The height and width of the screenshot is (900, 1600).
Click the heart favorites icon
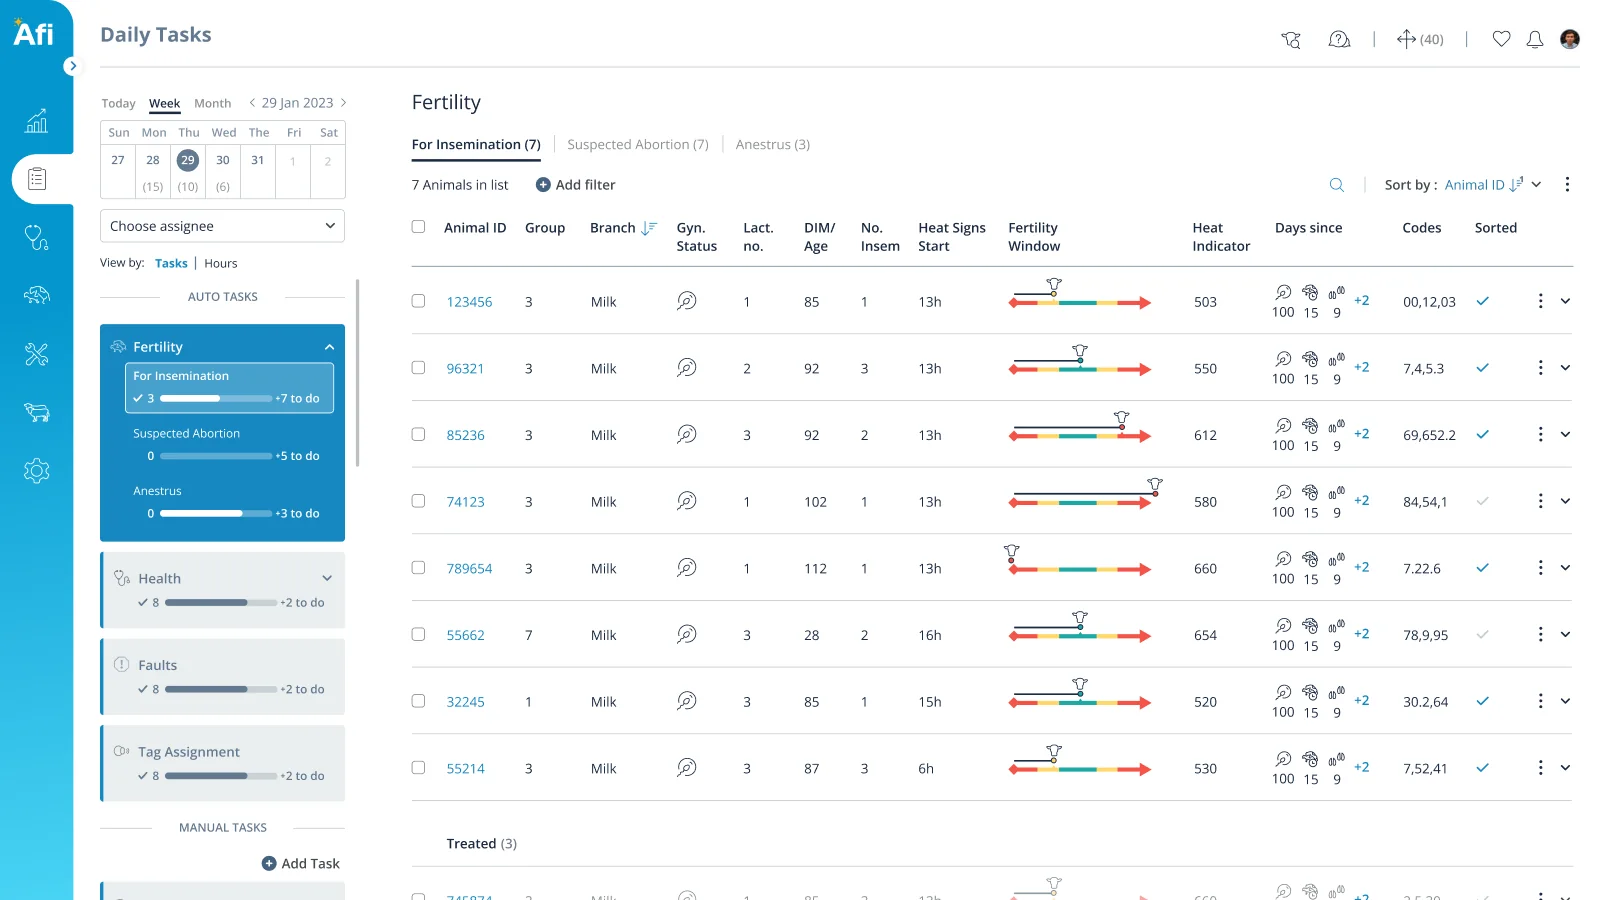[1501, 39]
